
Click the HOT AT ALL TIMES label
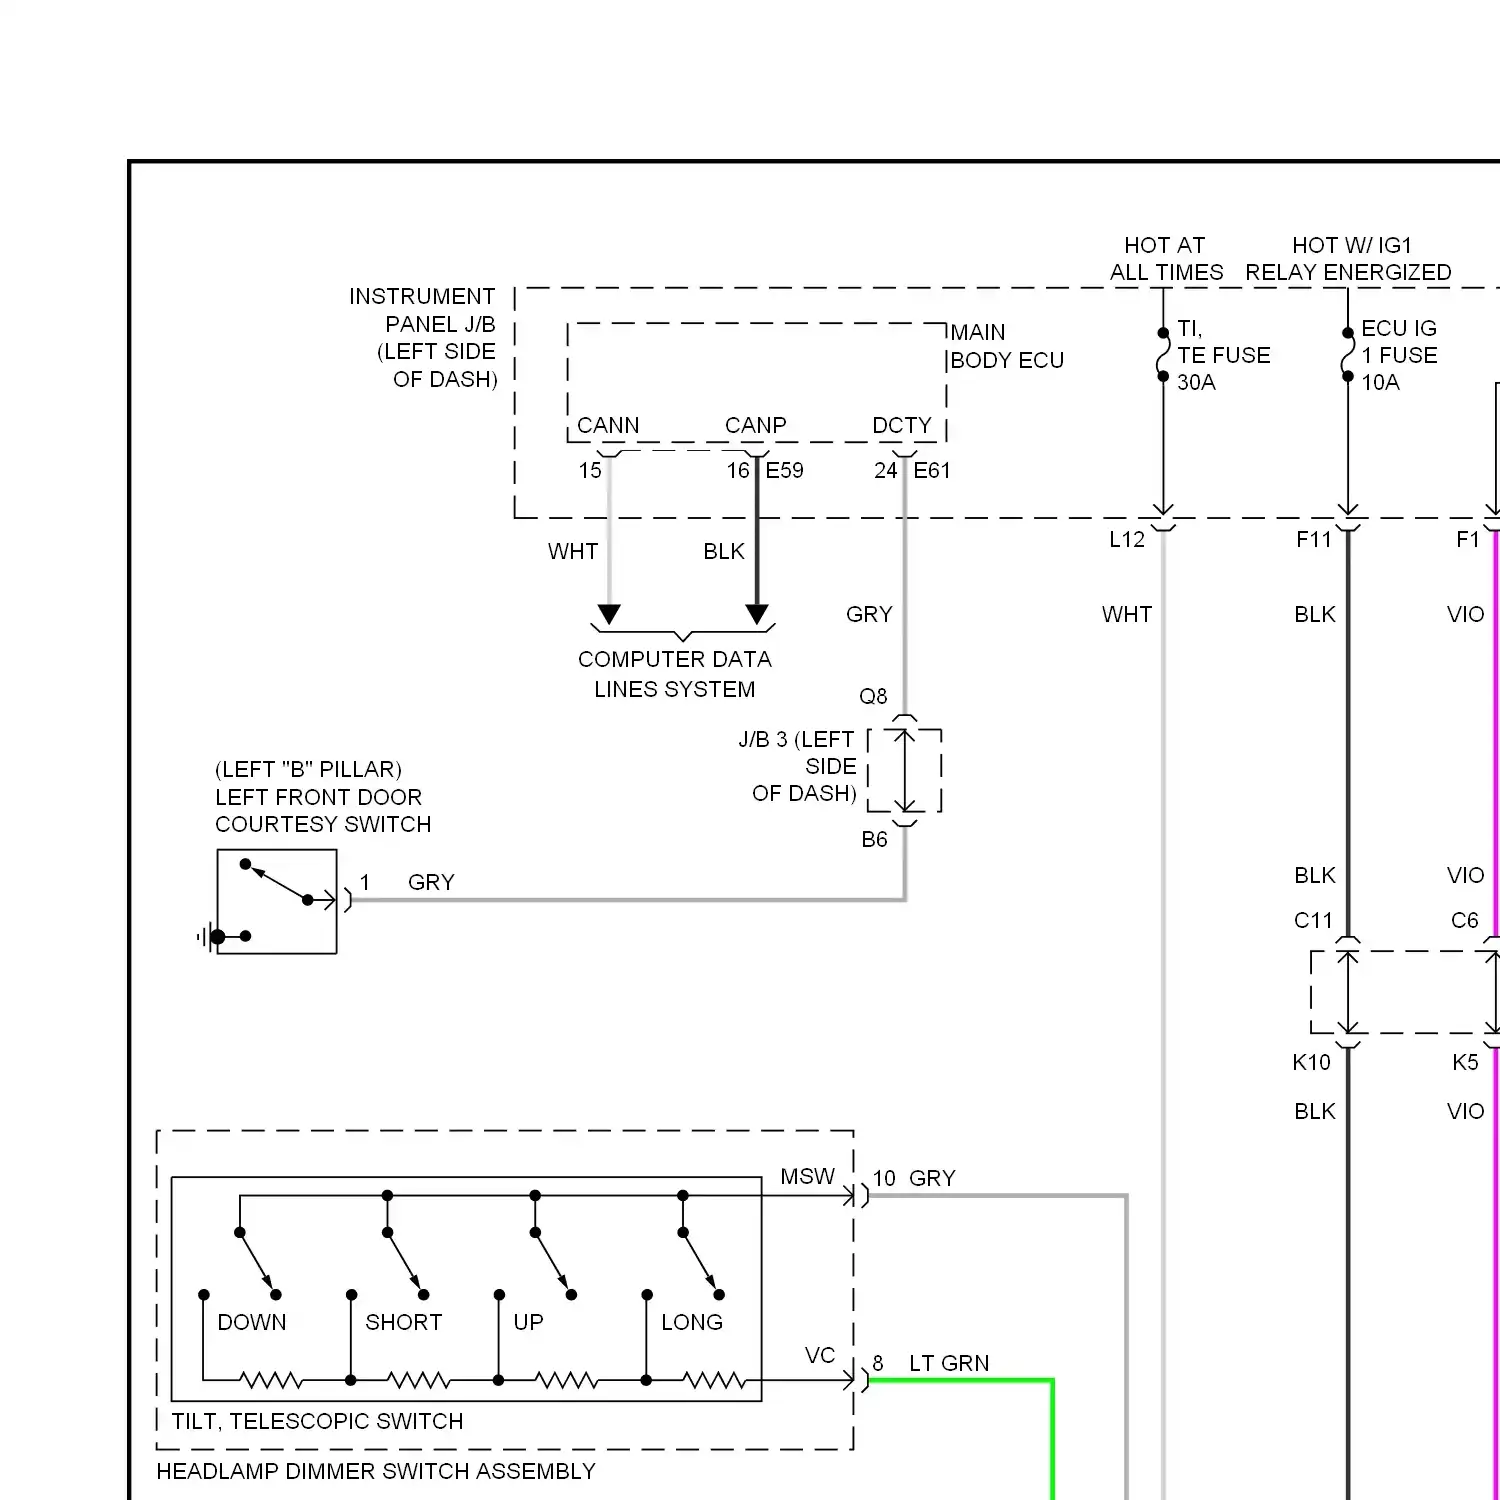[1166, 259]
